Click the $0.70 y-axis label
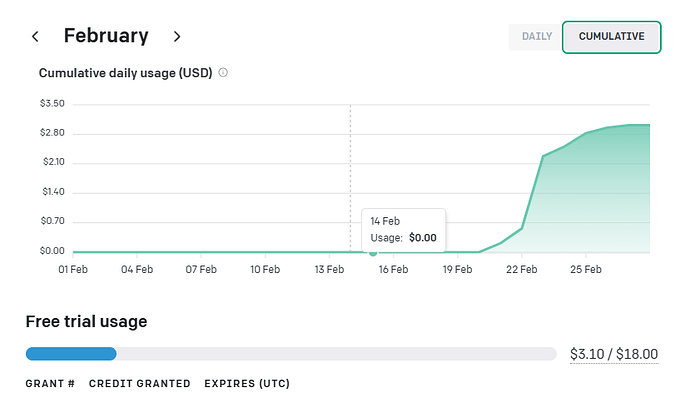The image size is (690, 393). pyautogui.click(x=52, y=221)
